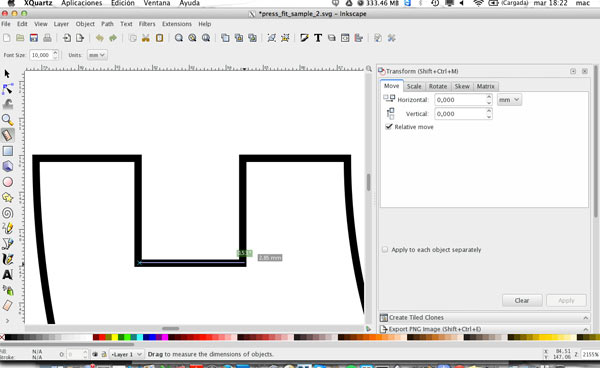Expand more tools chevron in toolbox
This screenshot has width=600, height=368.
[x=7, y=321]
